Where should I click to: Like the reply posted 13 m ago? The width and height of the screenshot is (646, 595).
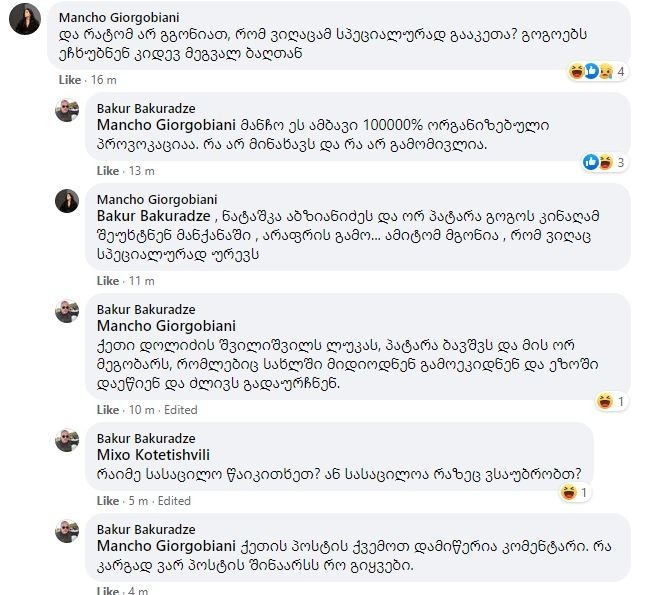[108, 171]
